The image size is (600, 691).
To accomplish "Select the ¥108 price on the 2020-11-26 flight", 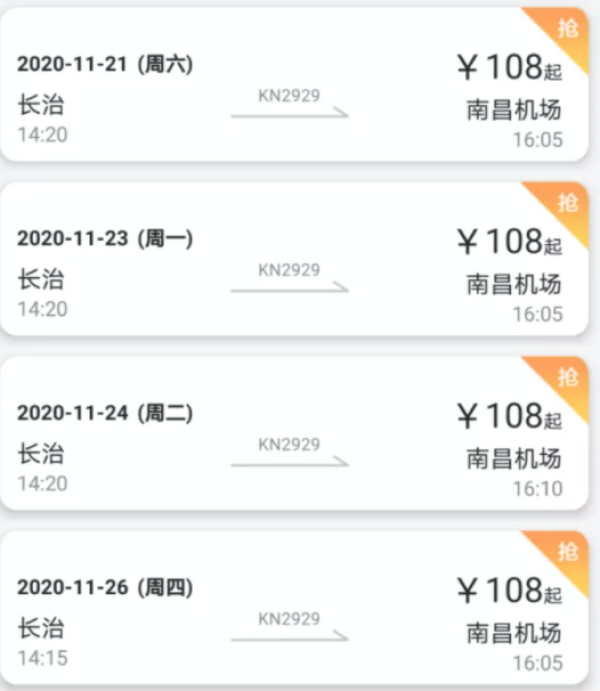I will click(509, 590).
